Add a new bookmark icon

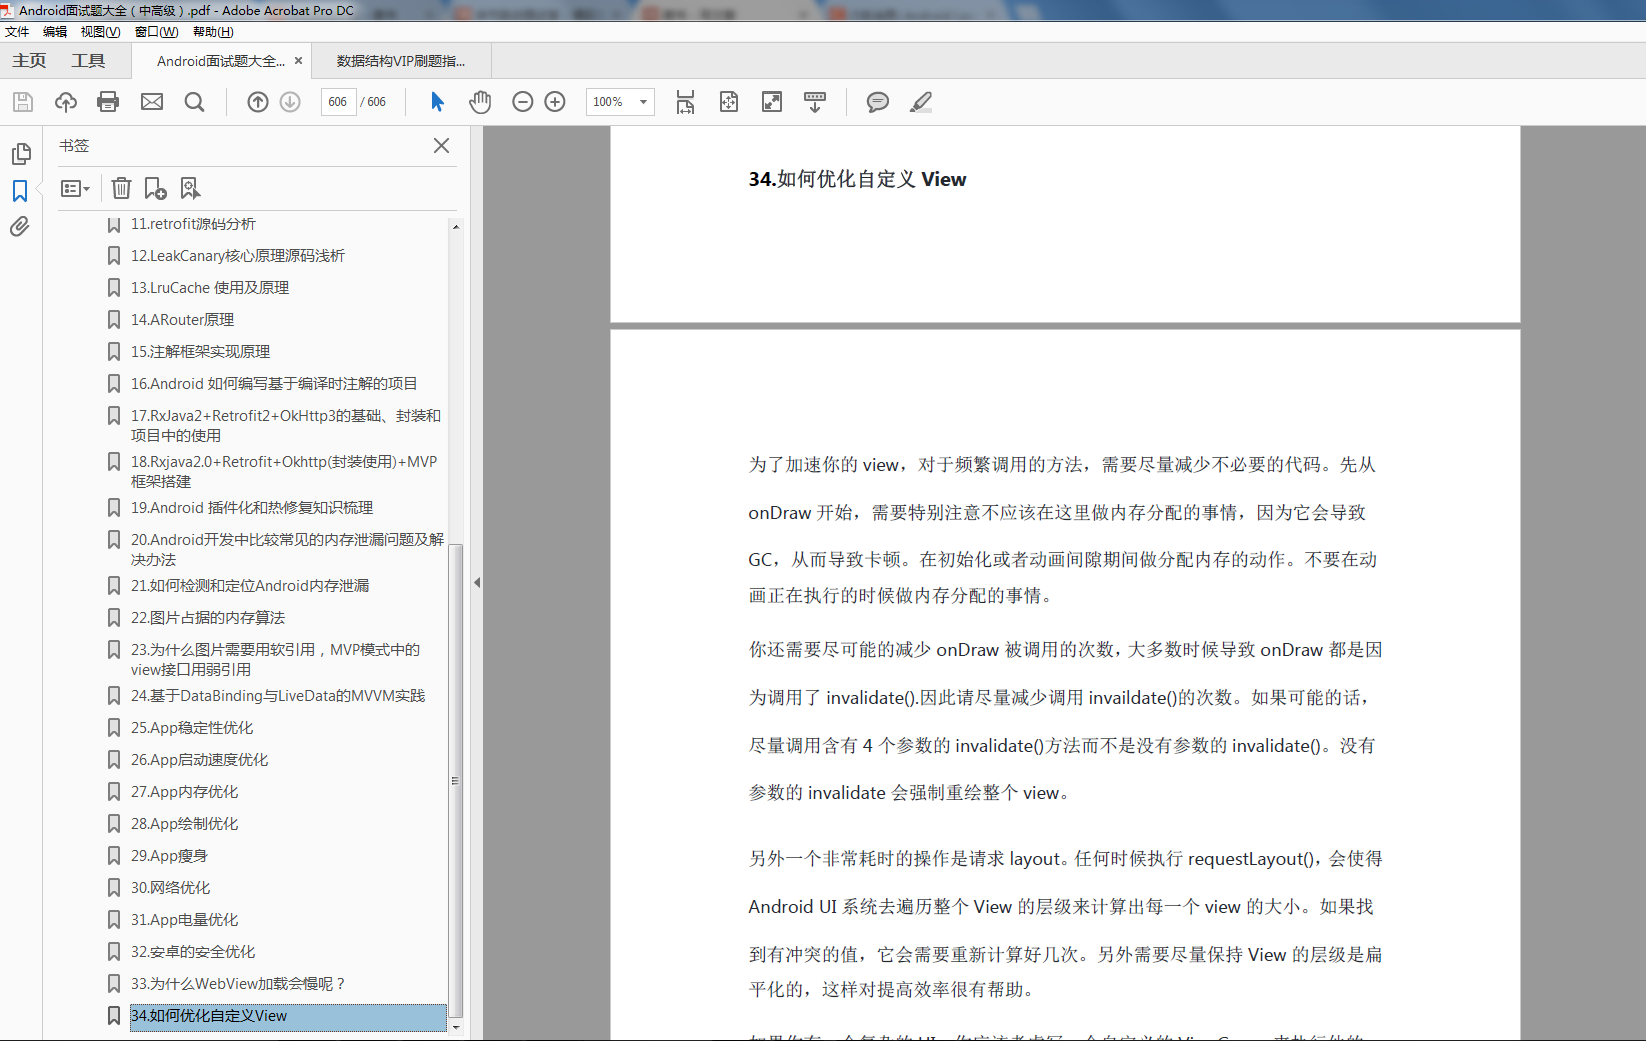(x=155, y=188)
